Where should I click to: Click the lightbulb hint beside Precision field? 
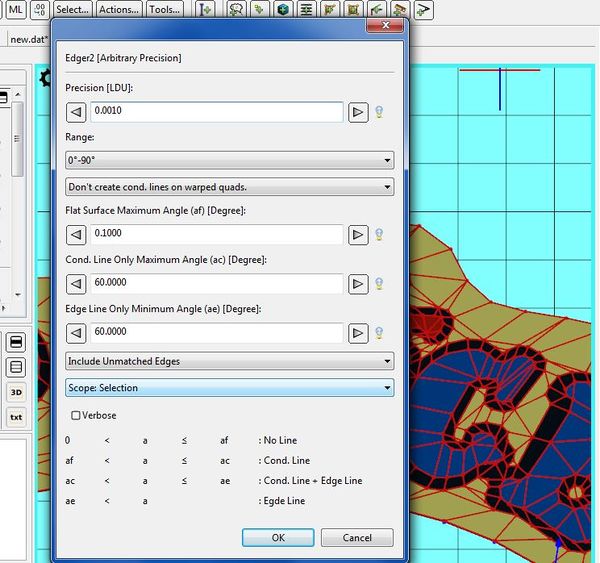tap(380, 112)
